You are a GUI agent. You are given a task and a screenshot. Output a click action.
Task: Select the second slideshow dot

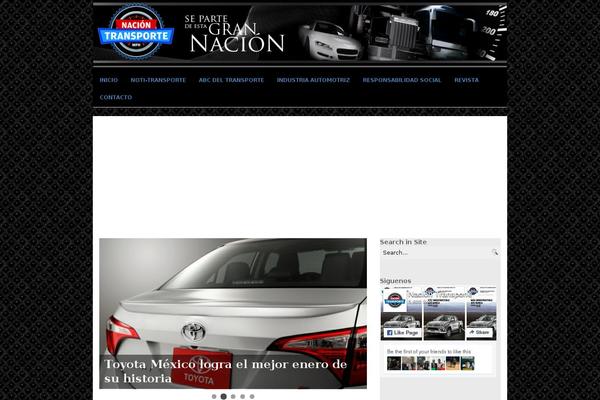click(223, 397)
